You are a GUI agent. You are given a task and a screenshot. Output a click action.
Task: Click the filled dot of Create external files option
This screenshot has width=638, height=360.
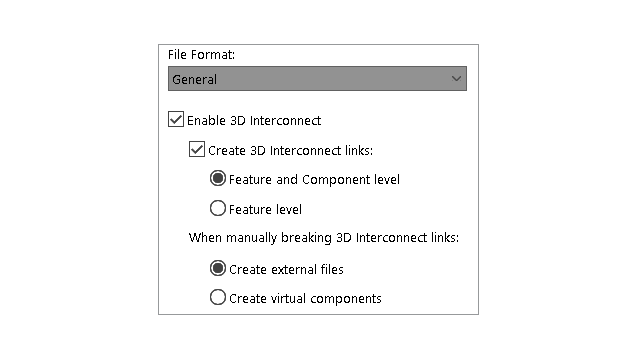pyautogui.click(x=218, y=268)
